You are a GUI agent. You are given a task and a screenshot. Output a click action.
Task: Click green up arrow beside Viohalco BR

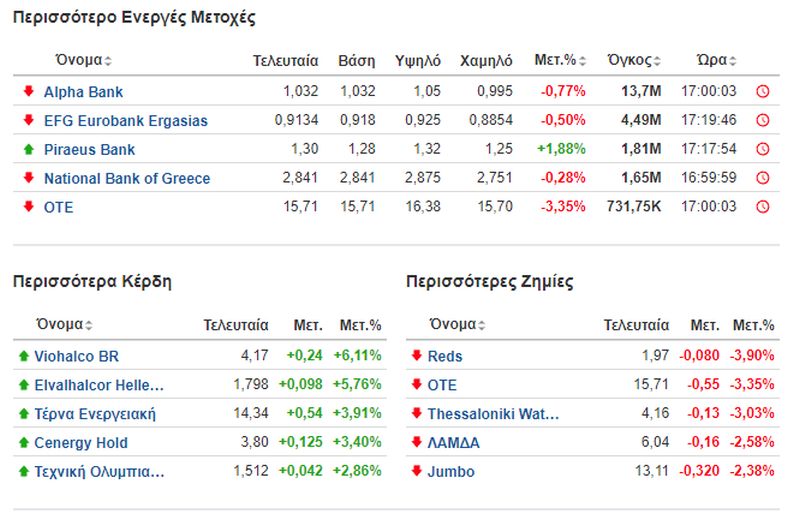coord(23,356)
